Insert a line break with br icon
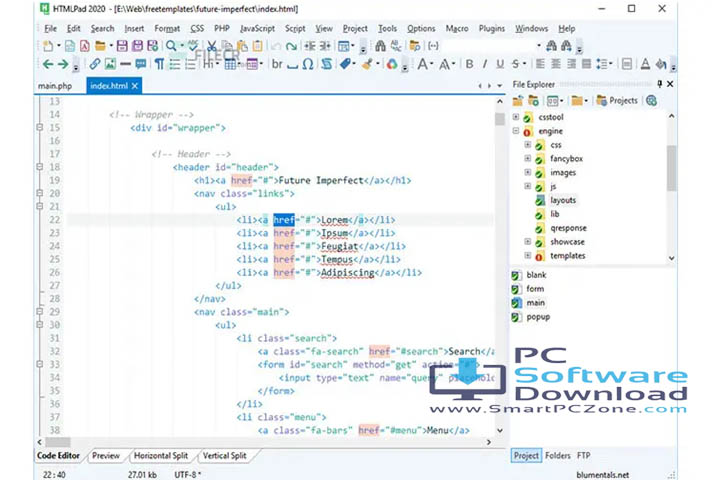The width and height of the screenshot is (720, 480). point(278,64)
